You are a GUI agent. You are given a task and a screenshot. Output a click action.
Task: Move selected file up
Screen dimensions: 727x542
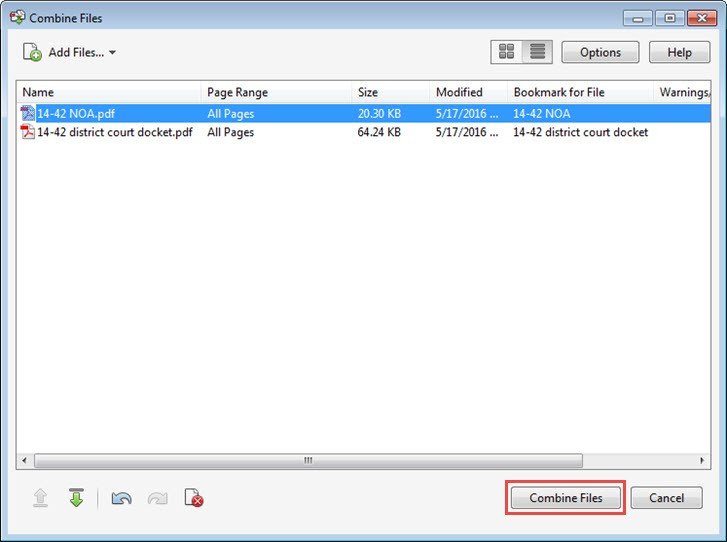click(40, 498)
